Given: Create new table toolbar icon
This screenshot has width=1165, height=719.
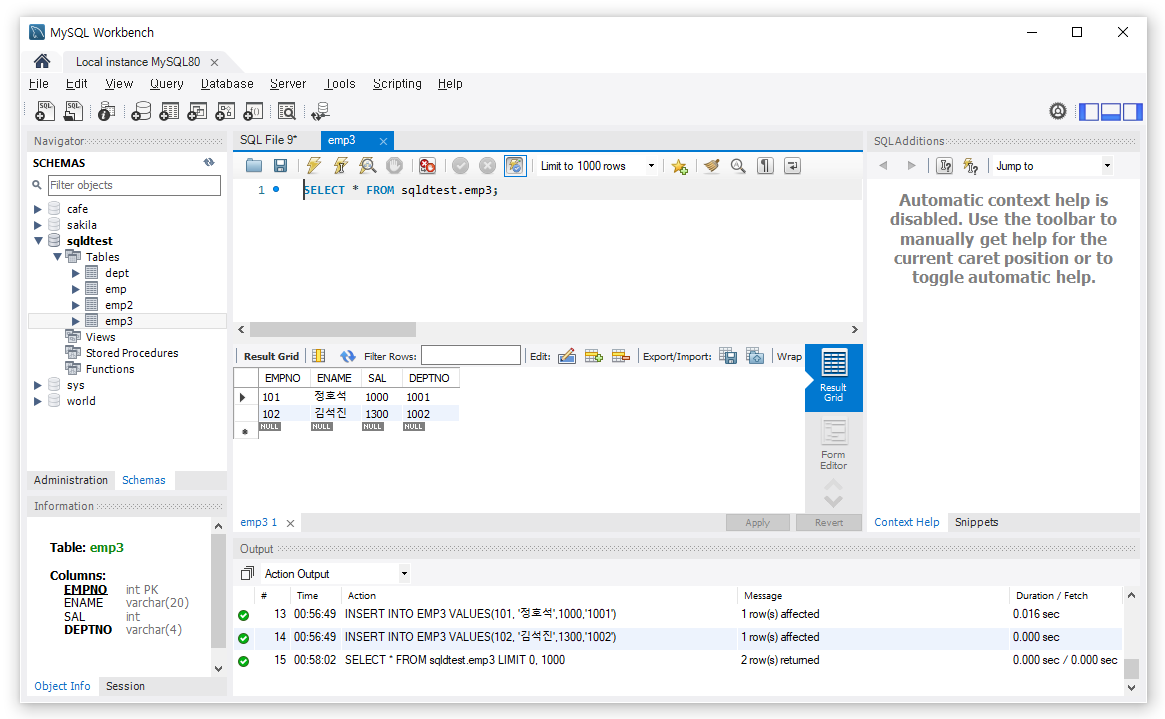Looking at the screenshot, I should click(x=169, y=111).
